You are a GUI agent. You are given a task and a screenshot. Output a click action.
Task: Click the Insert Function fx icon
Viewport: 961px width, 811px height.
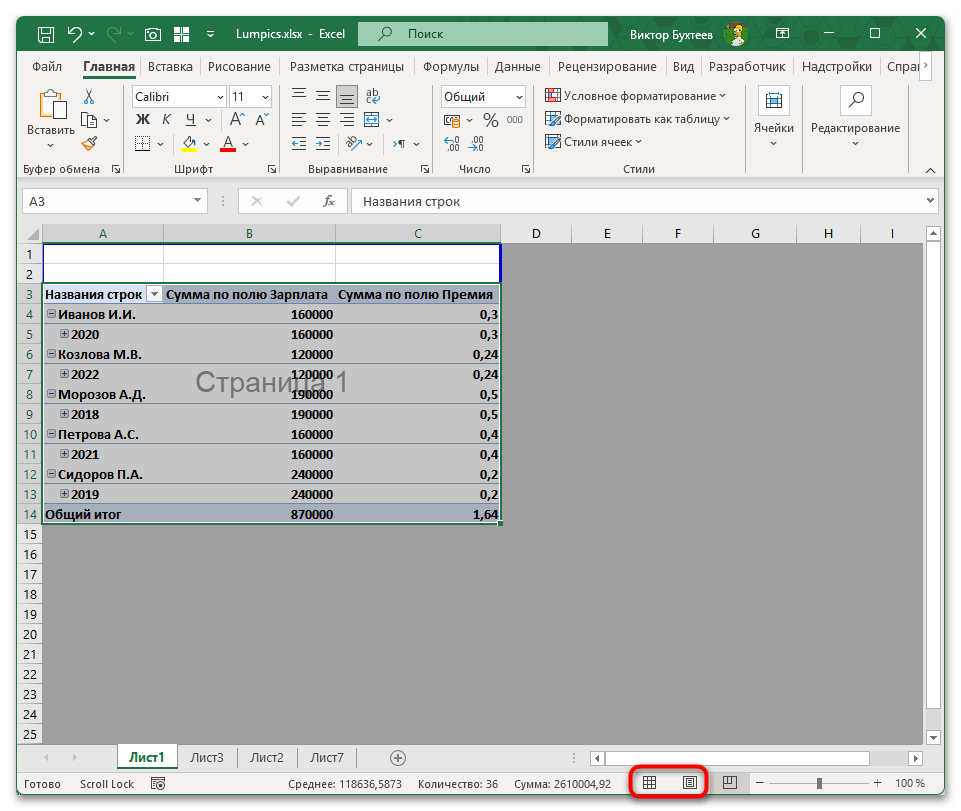pyautogui.click(x=328, y=201)
